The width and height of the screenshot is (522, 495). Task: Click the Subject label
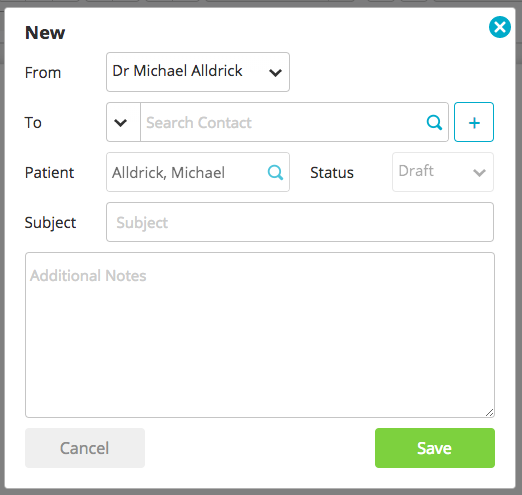(50, 223)
